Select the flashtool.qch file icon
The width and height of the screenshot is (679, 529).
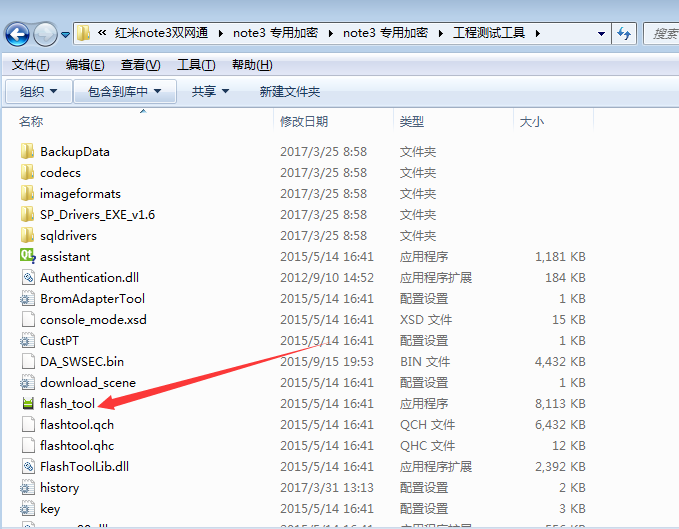click(x=28, y=424)
